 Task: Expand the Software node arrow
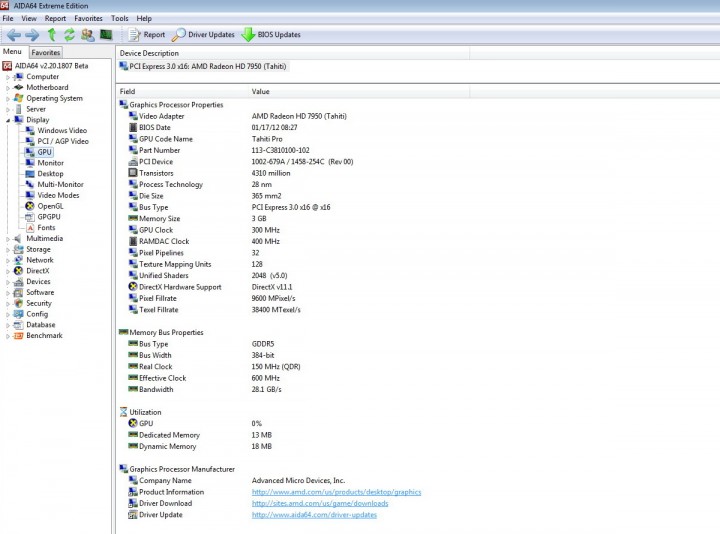point(8,293)
